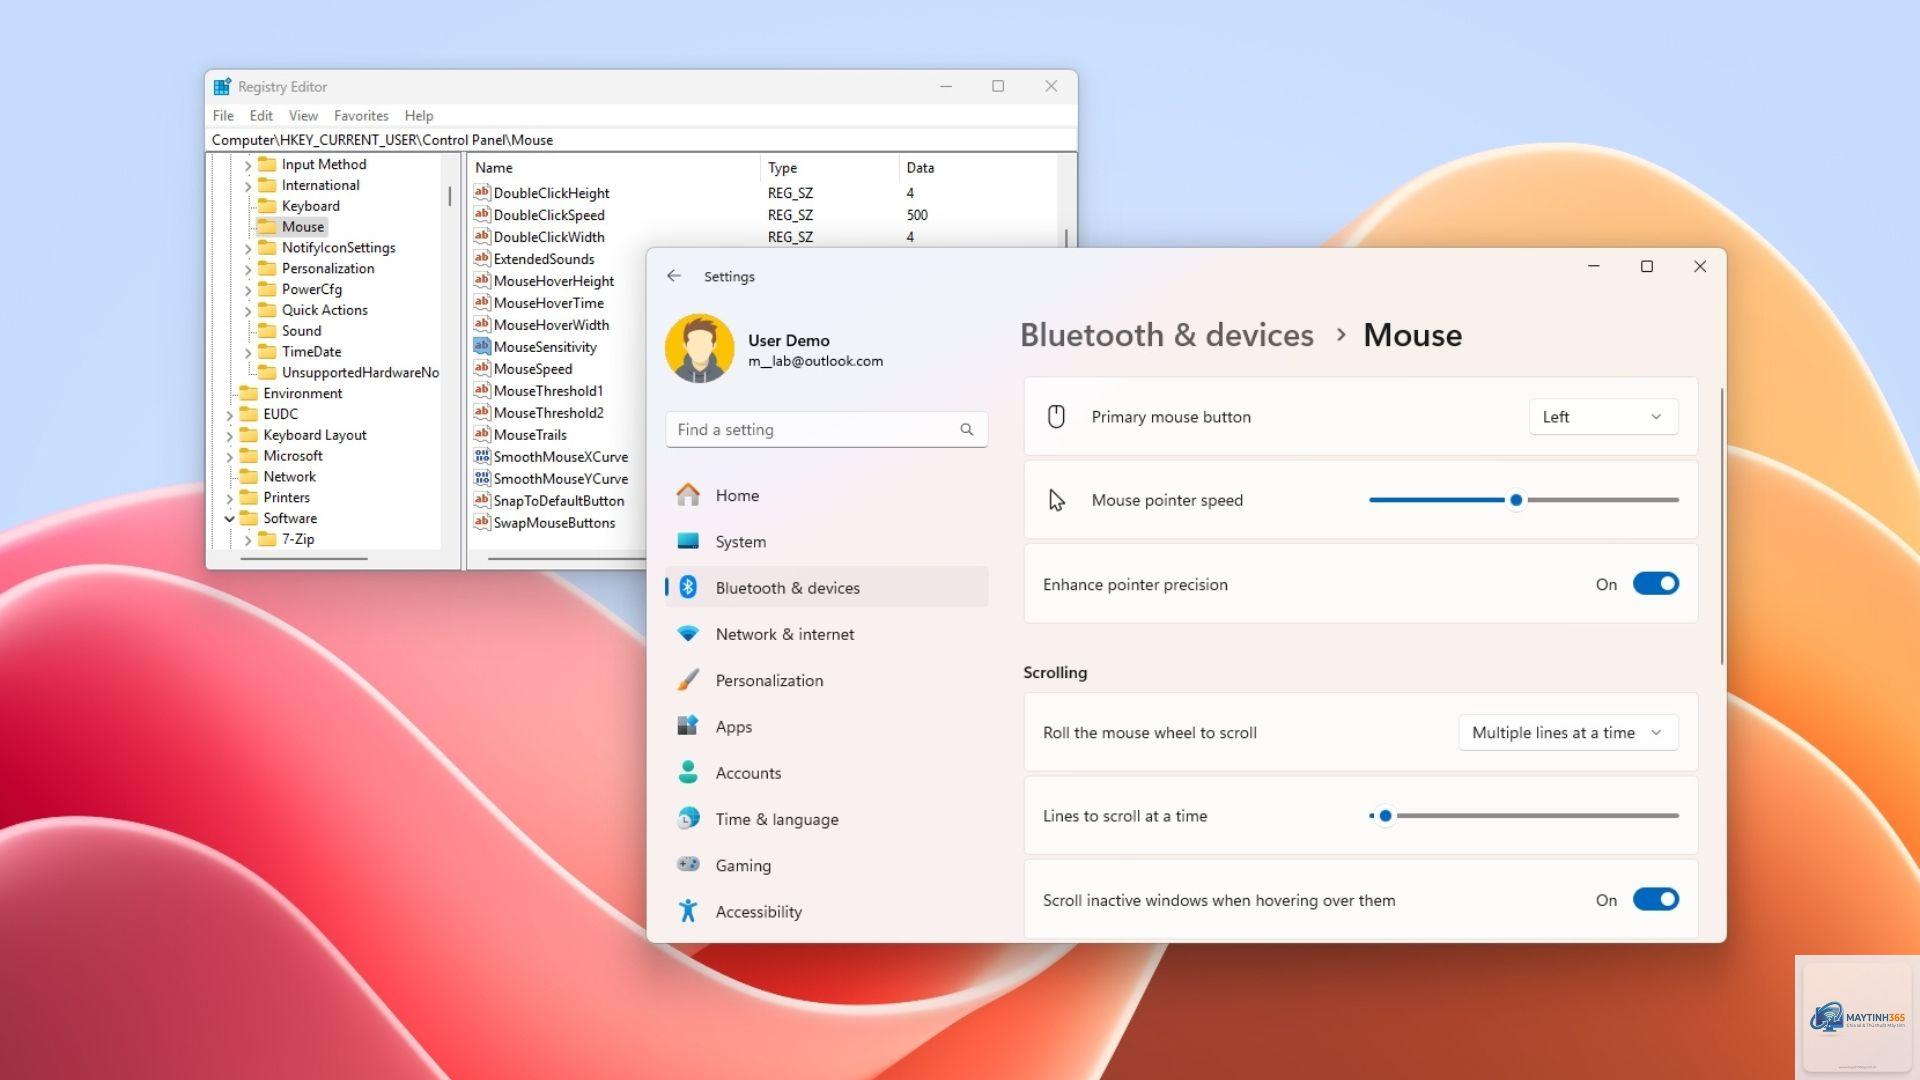Adjust Lines to scroll at a time slider
Screen dimensions: 1920x1080
[1524, 816]
